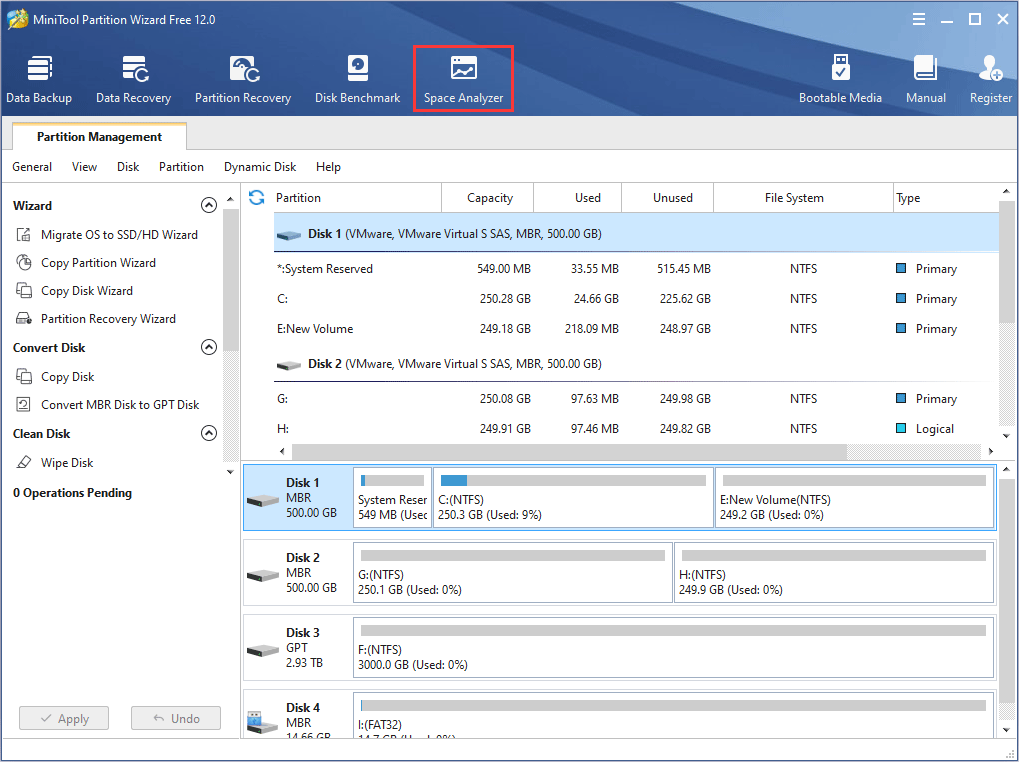Click the Partition Recovery Wizard icon
The image size is (1019, 762).
point(23,318)
